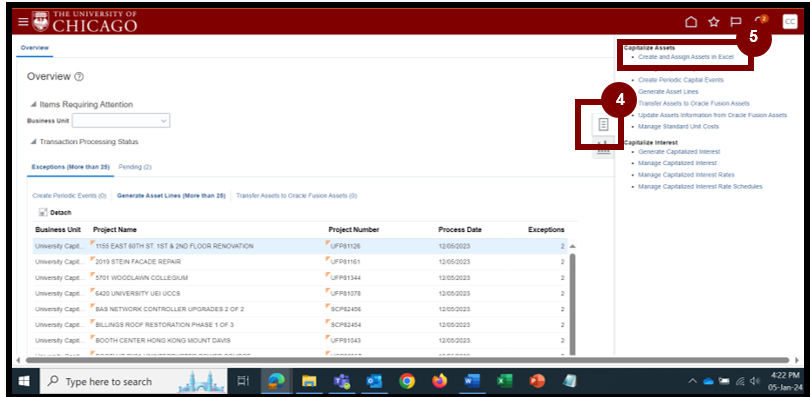The height and width of the screenshot is (397, 810).
Task: Select BAS NETWORK CONTROLLER UPGRADES row
Action: pos(300,309)
